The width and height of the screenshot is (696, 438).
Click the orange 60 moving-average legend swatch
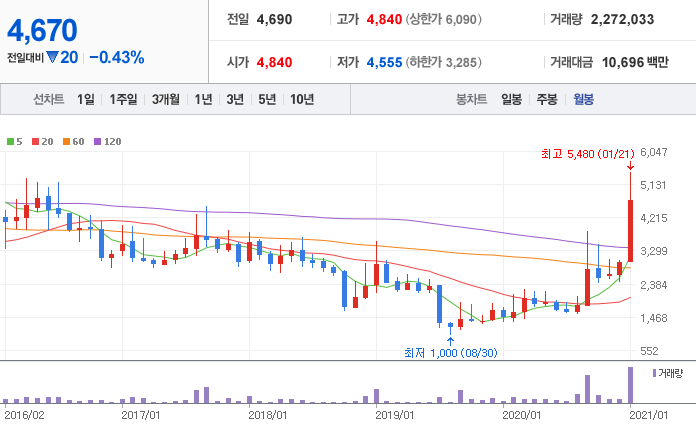[67, 142]
